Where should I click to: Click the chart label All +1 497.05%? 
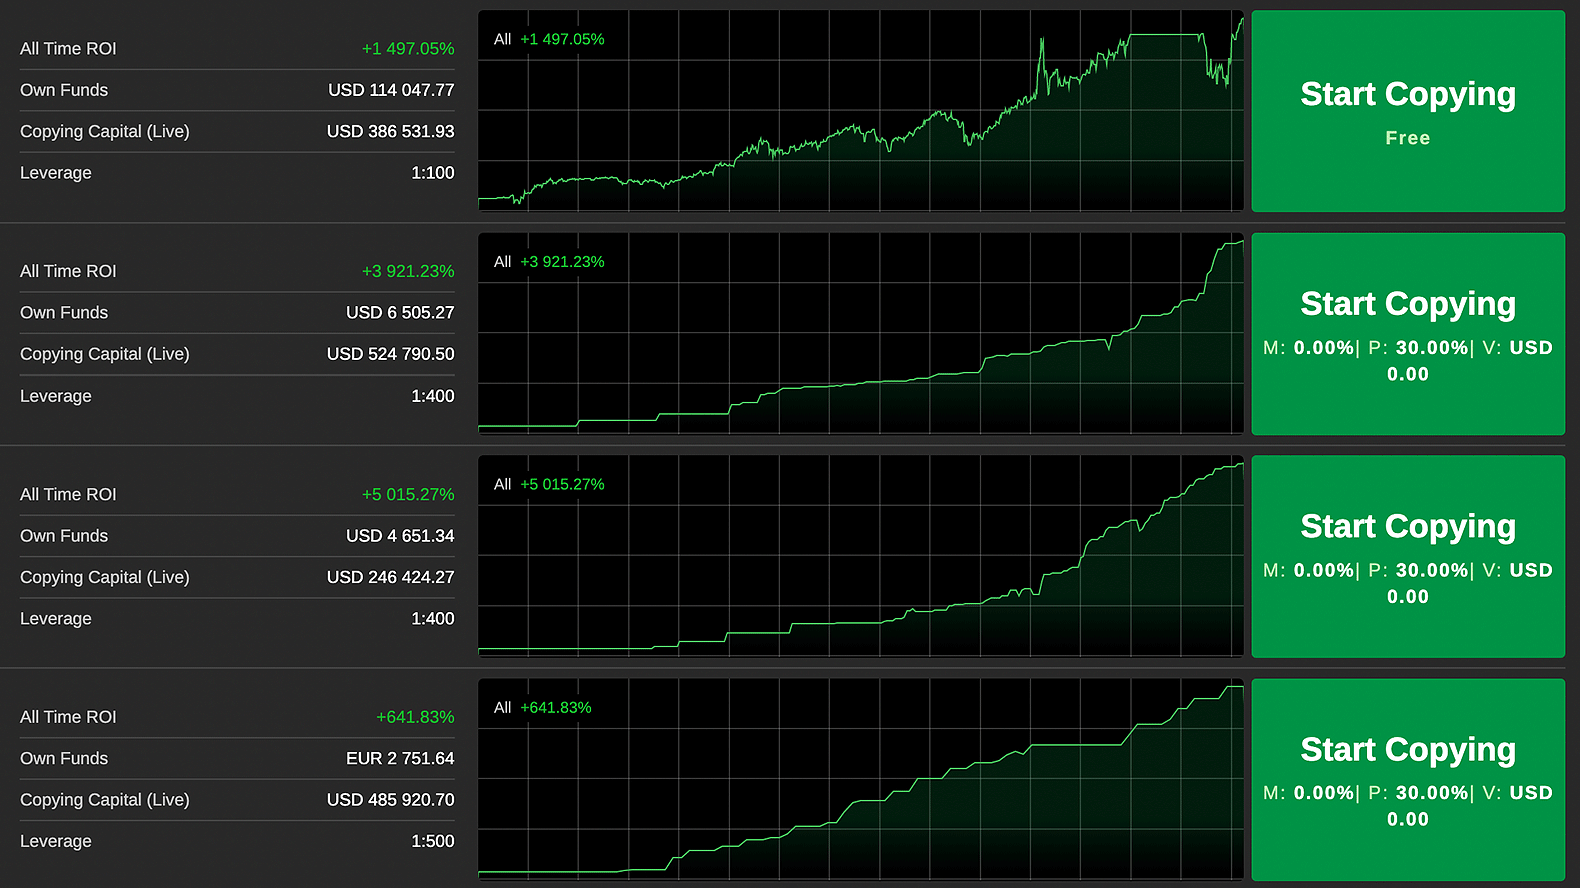point(549,39)
